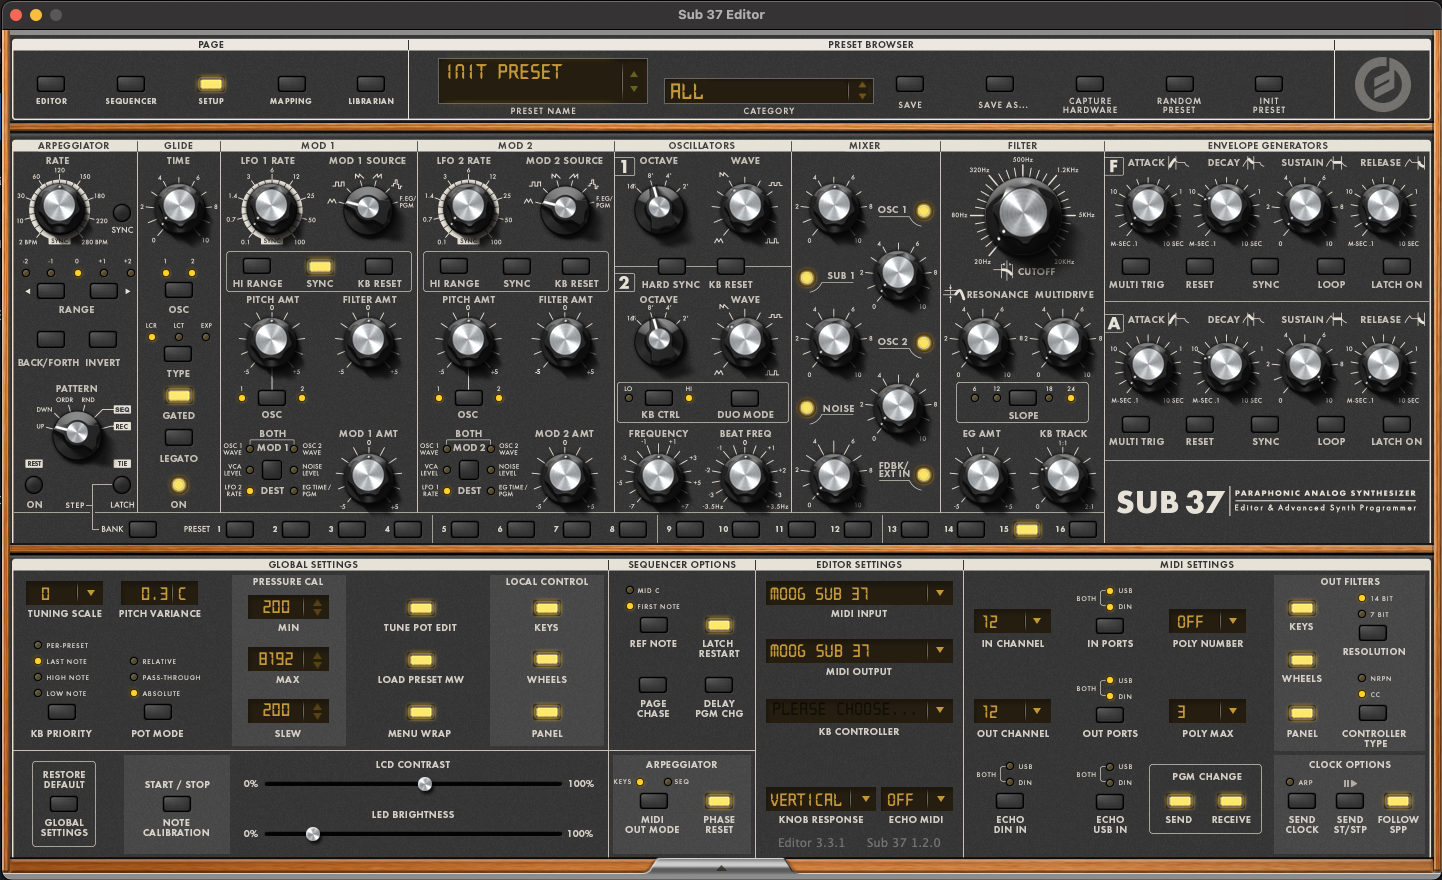Click the Init Preset button

coord(1269,84)
